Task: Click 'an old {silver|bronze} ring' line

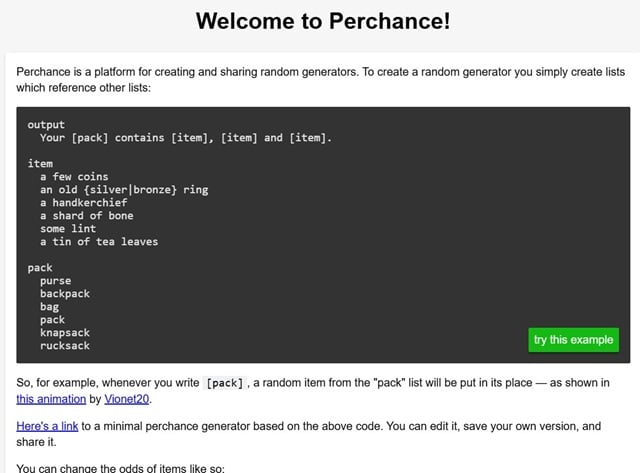Action: (124, 190)
